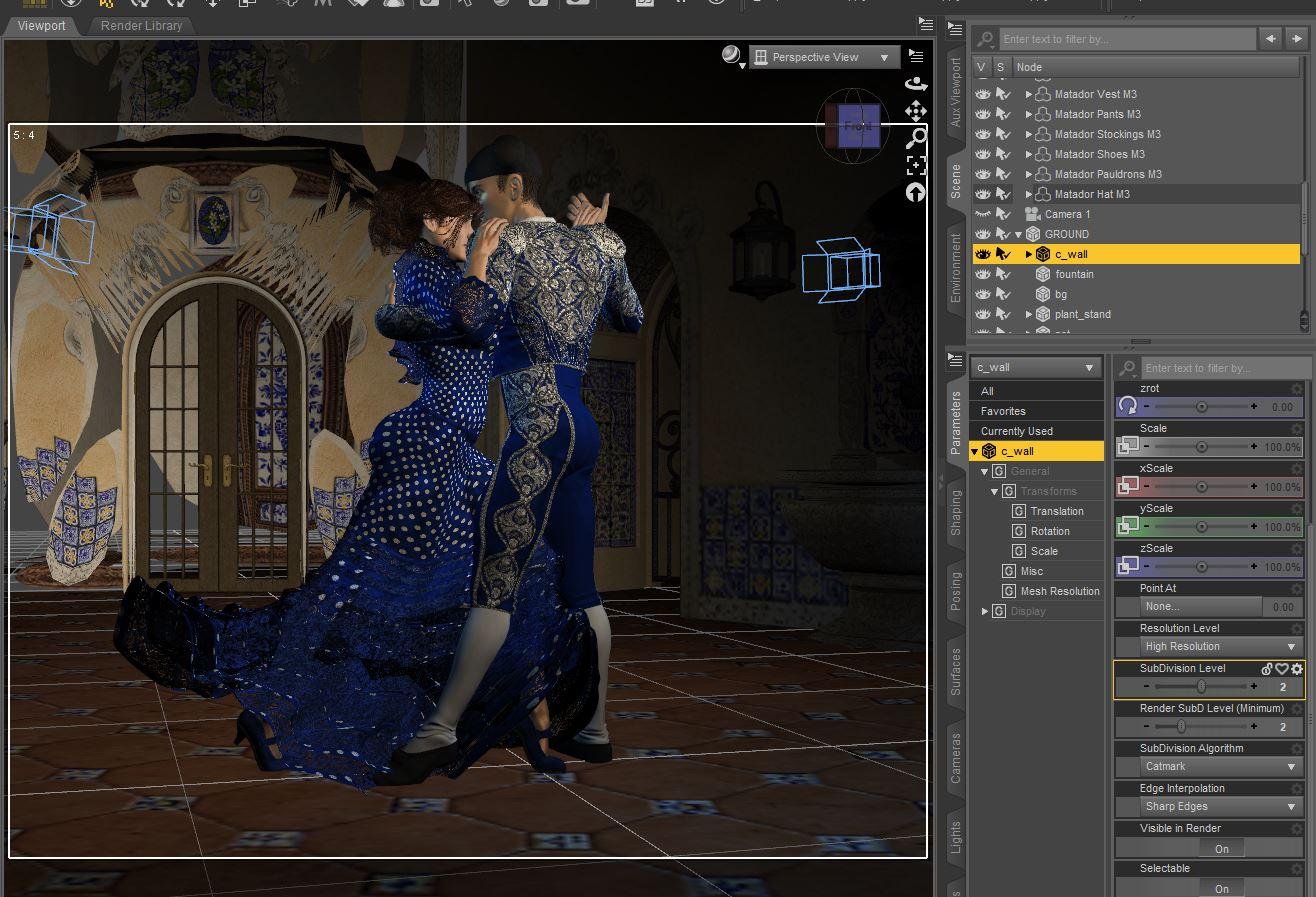The width and height of the screenshot is (1316, 897).
Task: Open the Resolution Level dropdown
Action: (x=1220, y=646)
